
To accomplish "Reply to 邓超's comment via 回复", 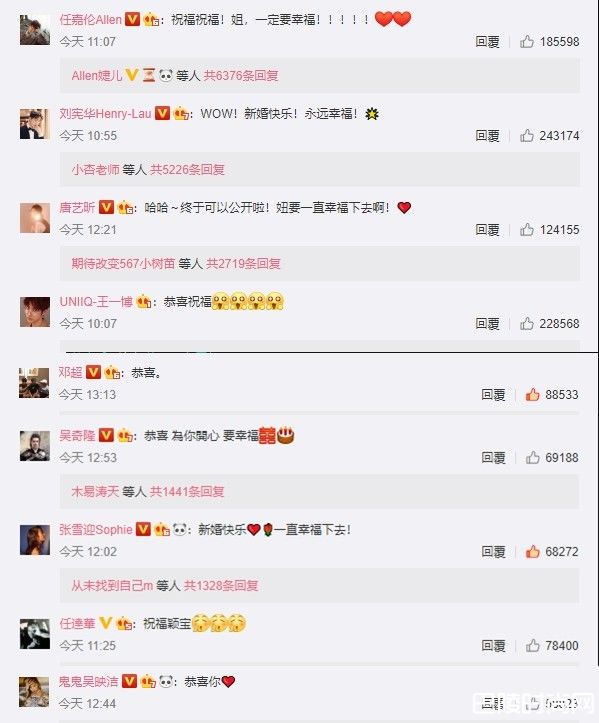I will [493, 395].
